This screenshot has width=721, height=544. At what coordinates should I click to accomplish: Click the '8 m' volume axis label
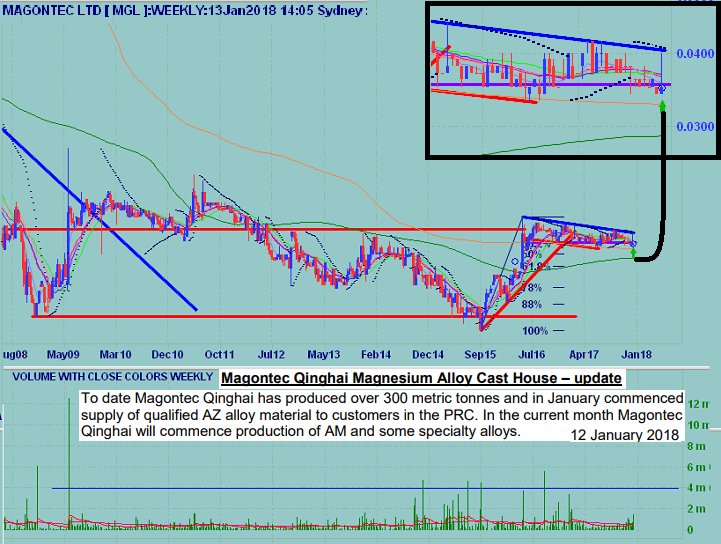[697, 446]
